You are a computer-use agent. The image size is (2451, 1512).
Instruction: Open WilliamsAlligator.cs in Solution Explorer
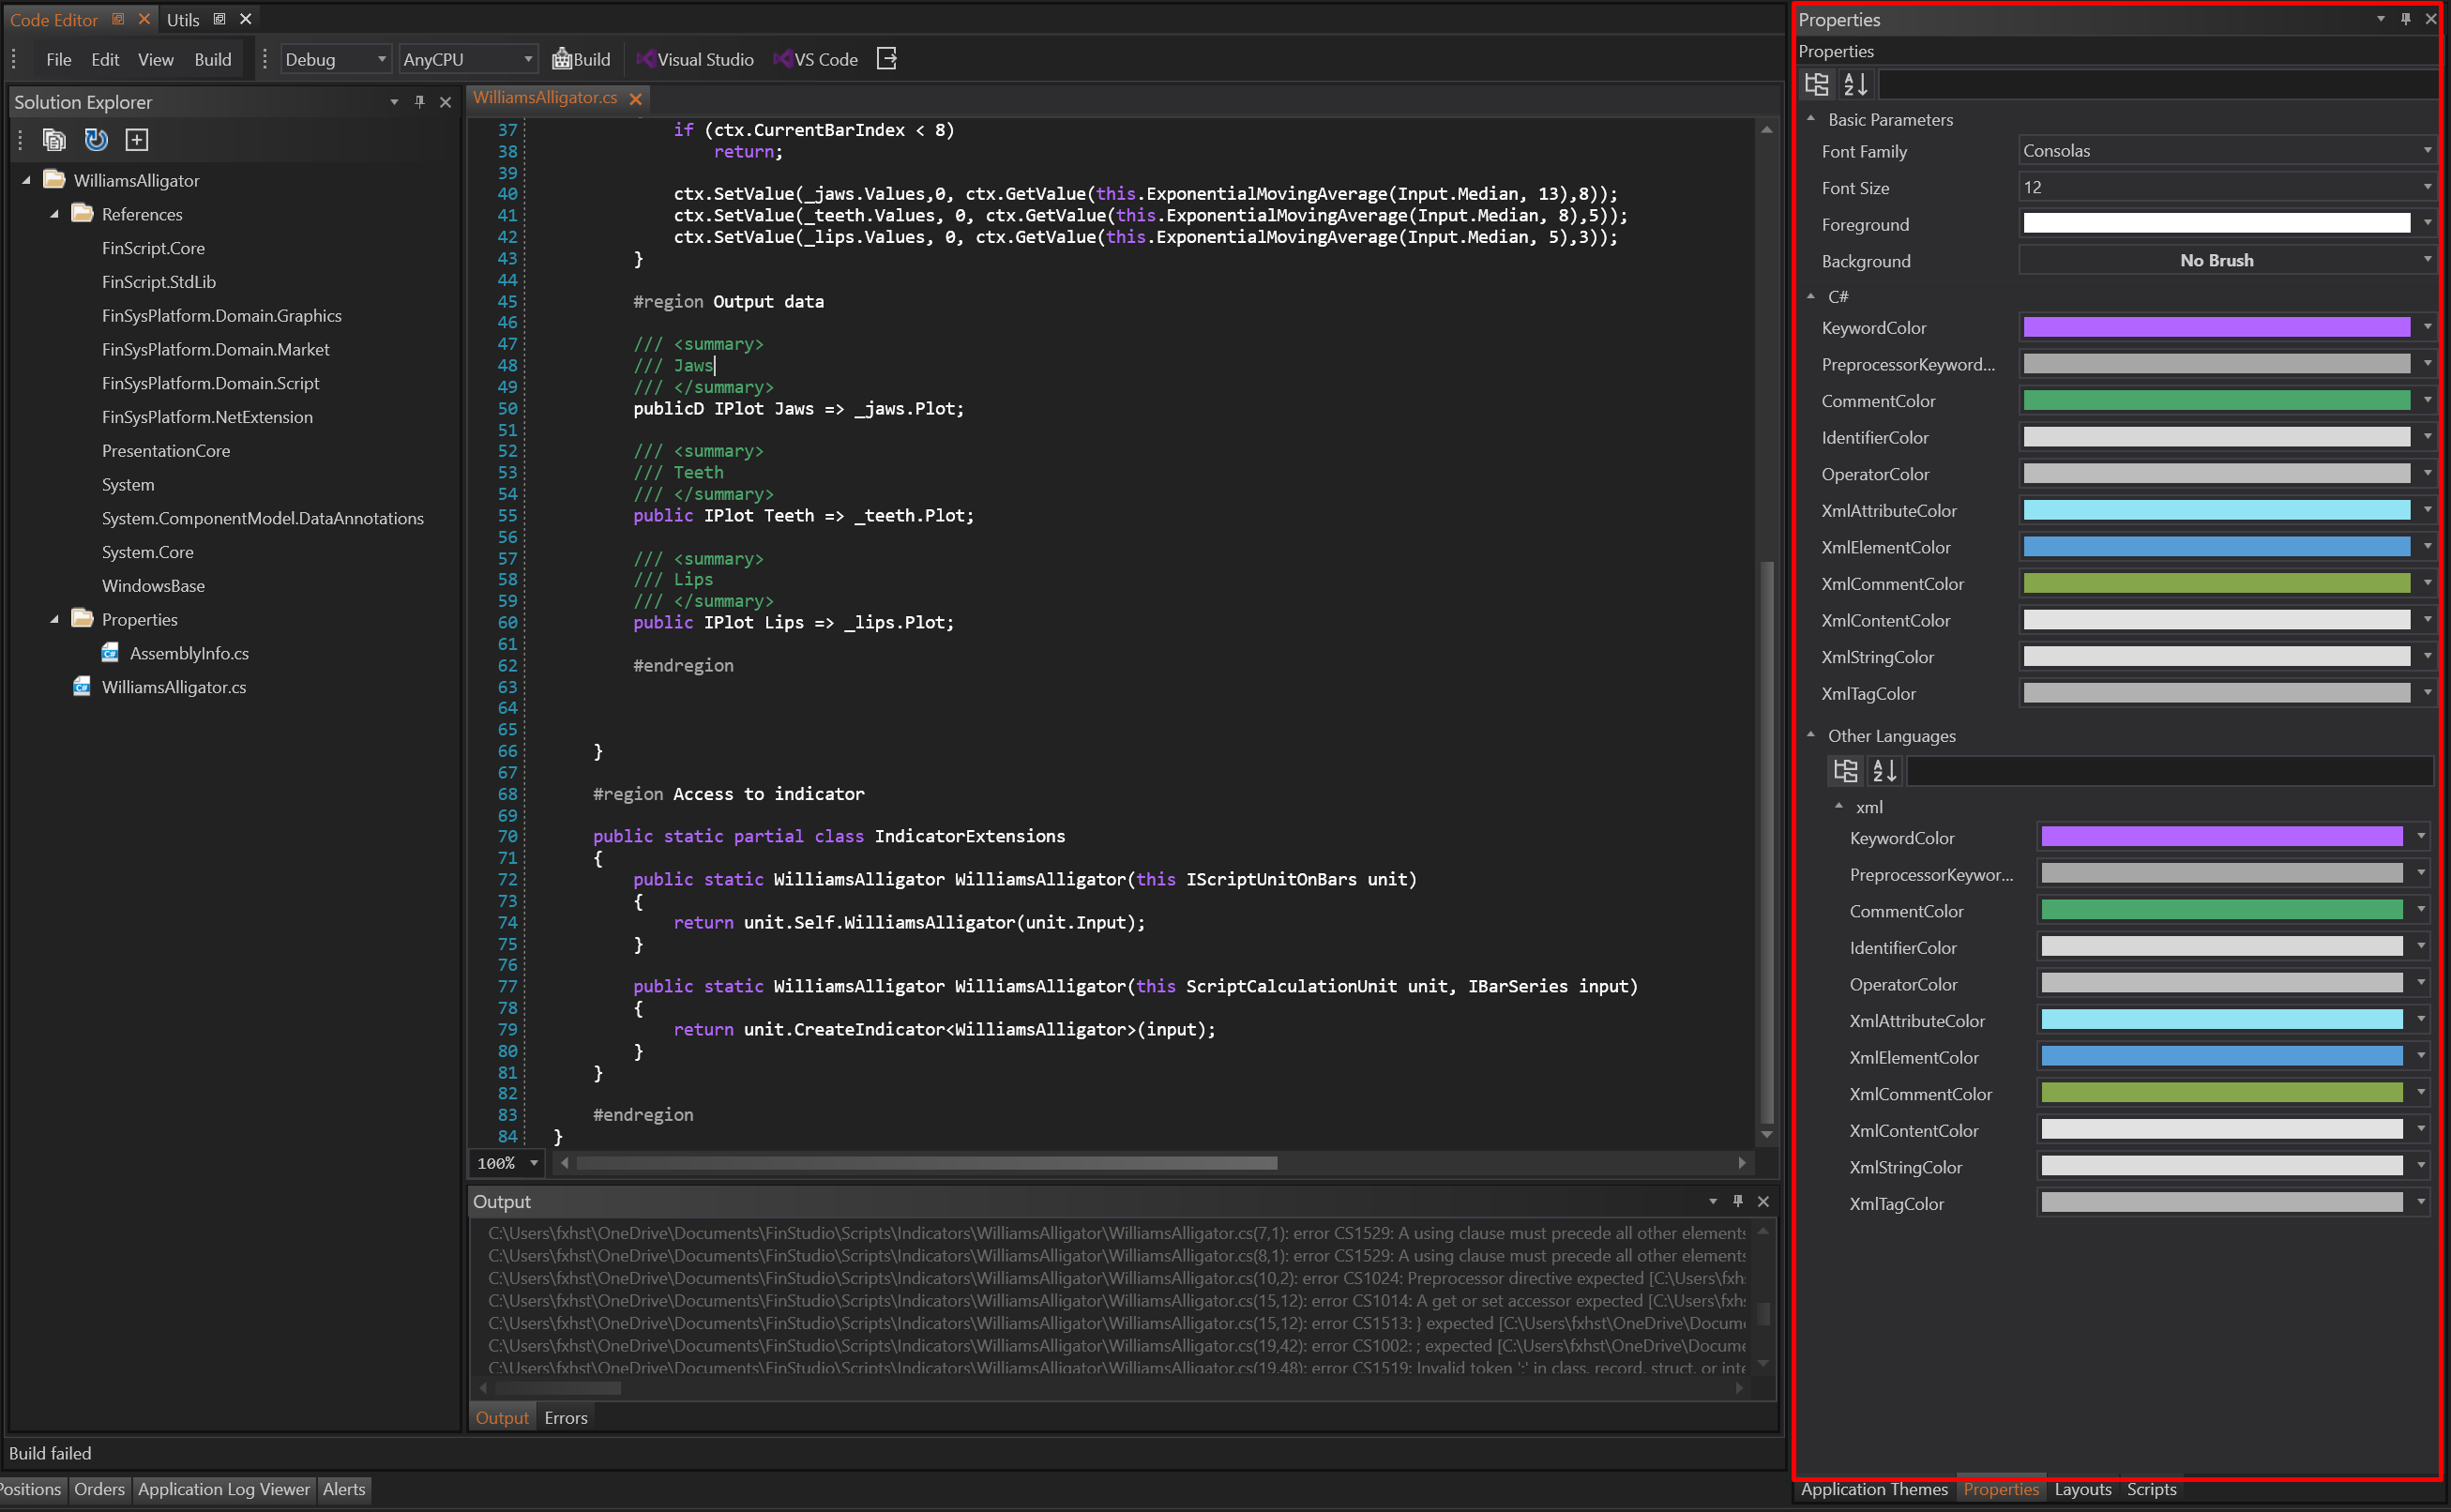(173, 687)
